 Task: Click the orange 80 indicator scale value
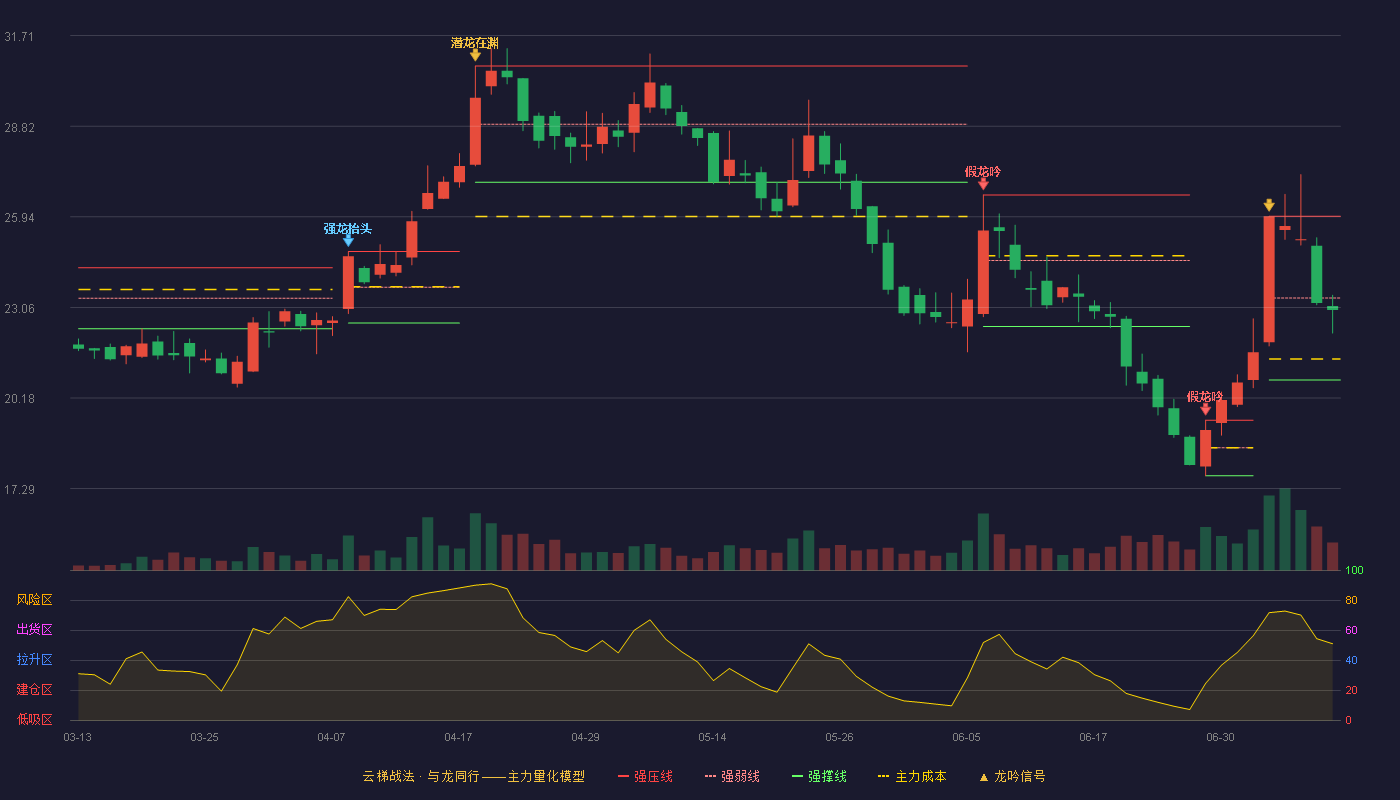(x=1351, y=600)
